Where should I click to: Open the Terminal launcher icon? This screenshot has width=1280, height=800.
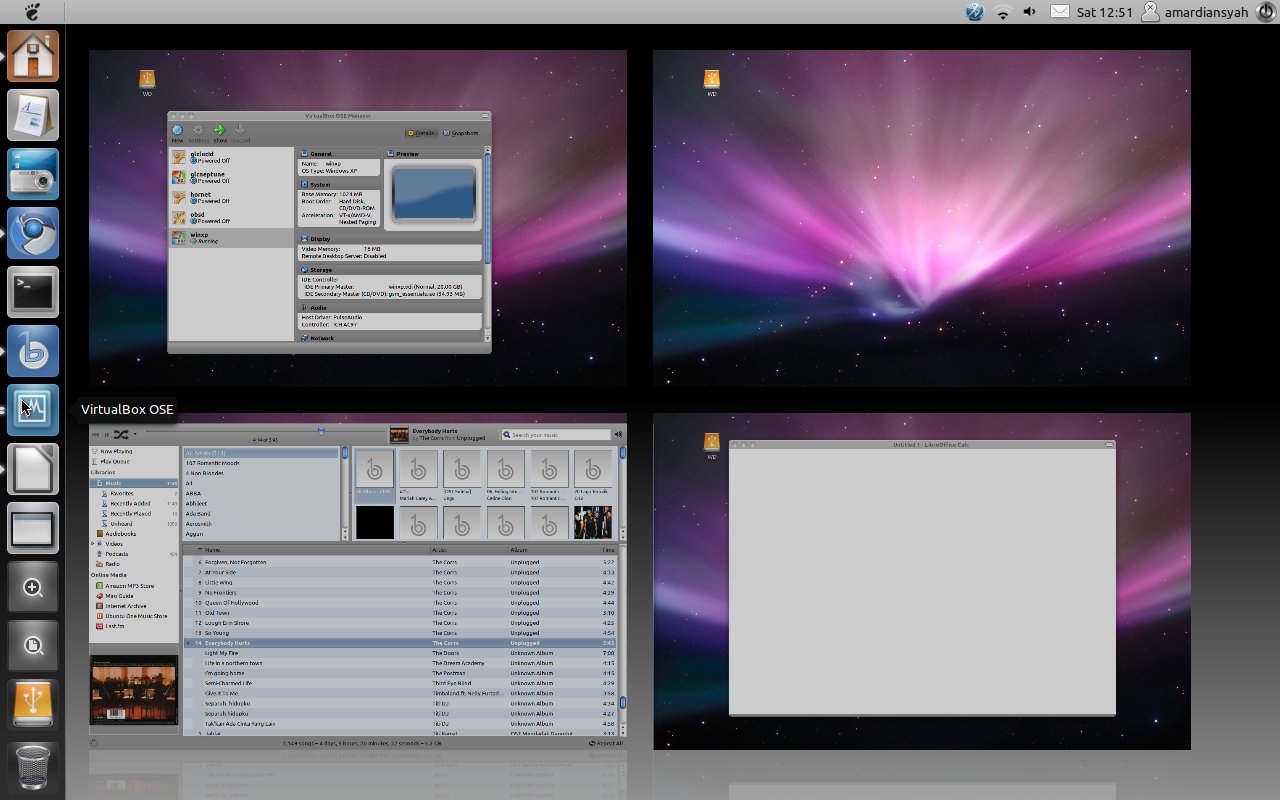point(33,292)
